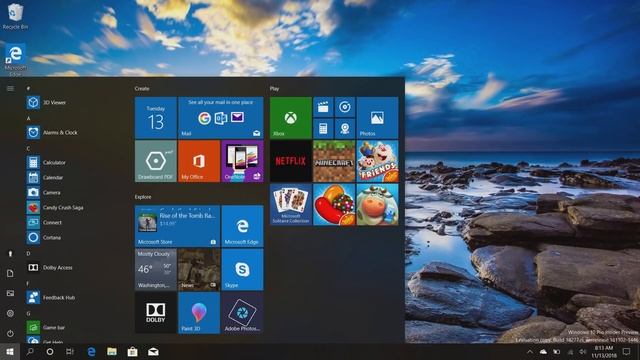Click the Windows Start button
The height and width of the screenshot is (360, 640).
[x=10, y=351]
